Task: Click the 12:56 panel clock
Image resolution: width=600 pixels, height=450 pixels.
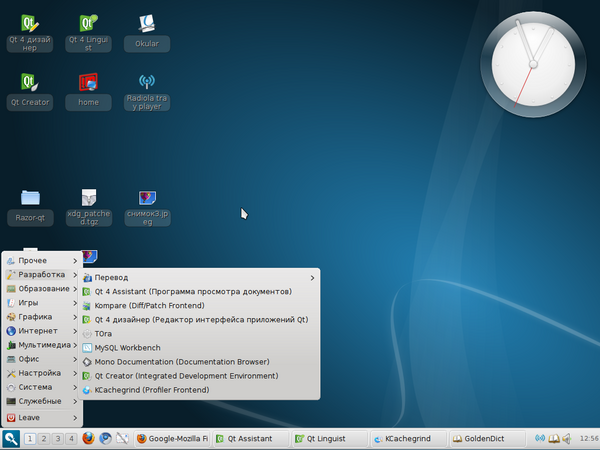Action: (589, 439)
